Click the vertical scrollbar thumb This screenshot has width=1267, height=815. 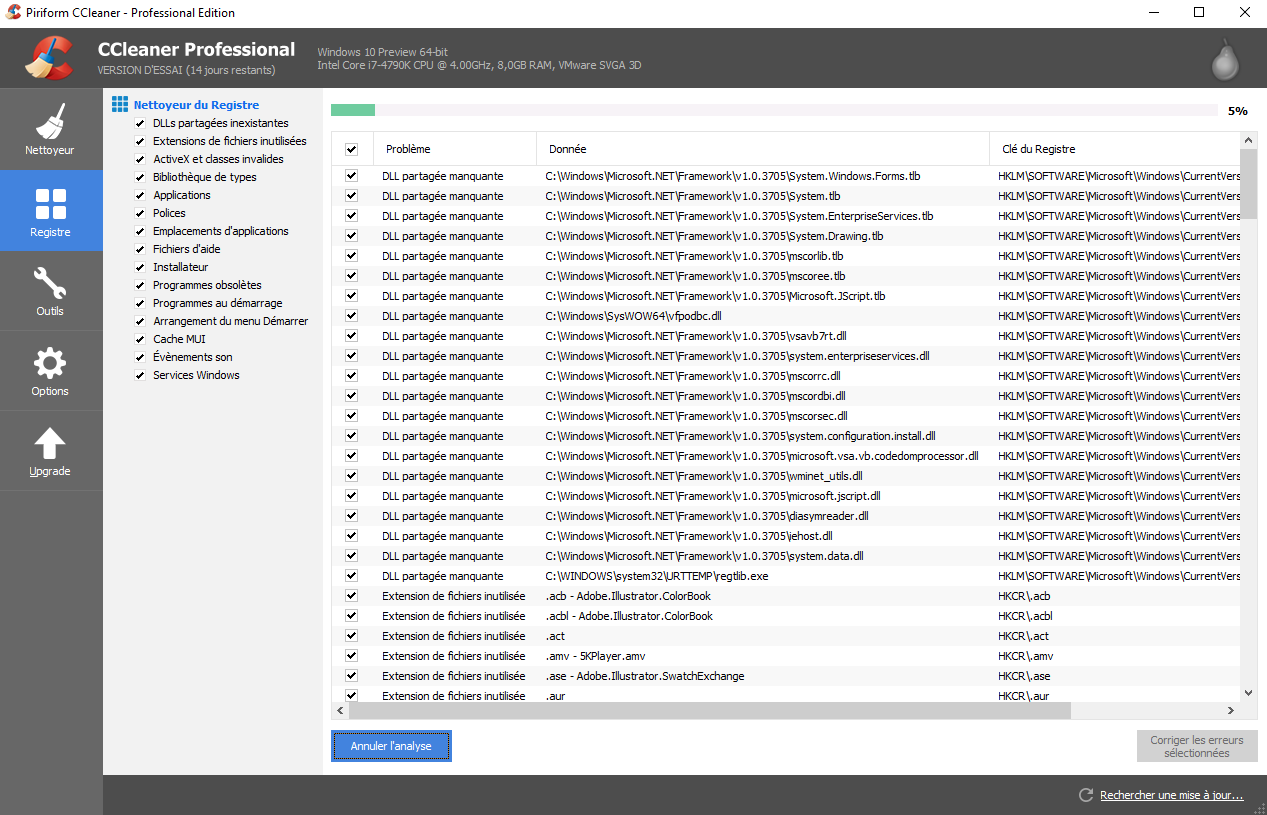point(1249,184)
